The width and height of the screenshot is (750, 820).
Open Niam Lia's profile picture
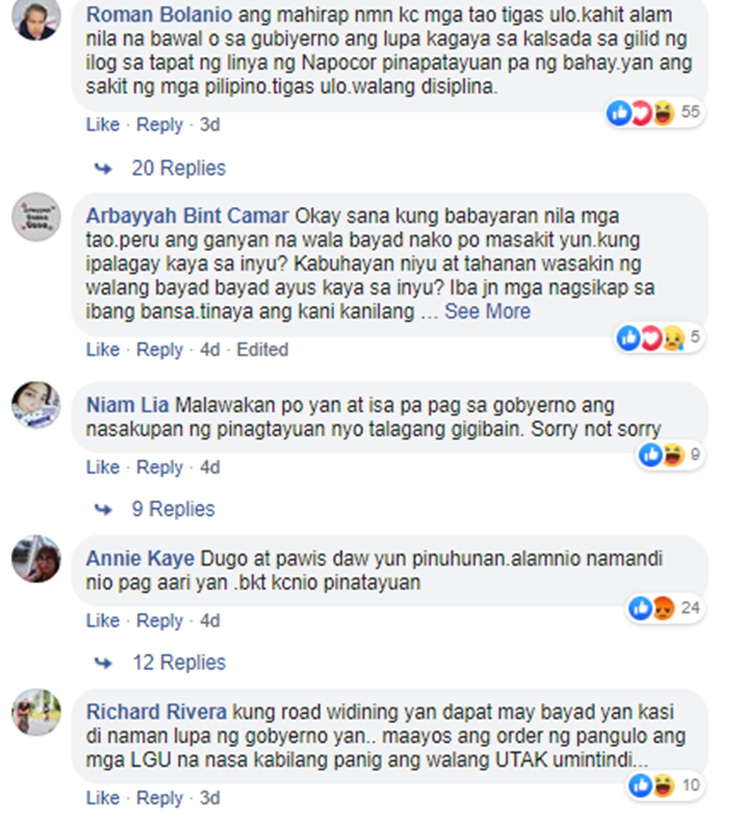point(36,405)
